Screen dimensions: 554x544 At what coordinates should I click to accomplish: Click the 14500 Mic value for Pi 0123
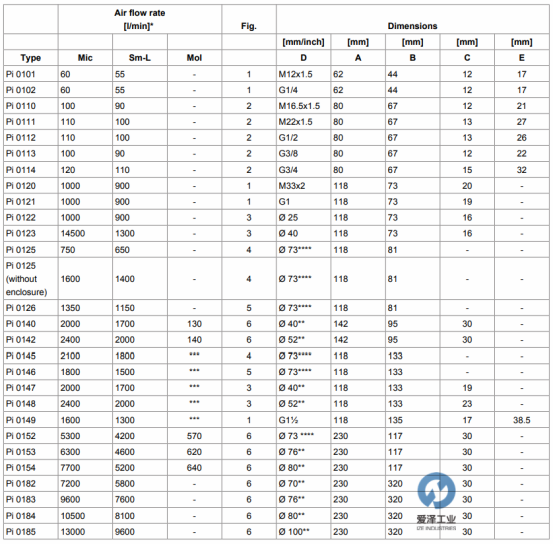tap(85, 233)
